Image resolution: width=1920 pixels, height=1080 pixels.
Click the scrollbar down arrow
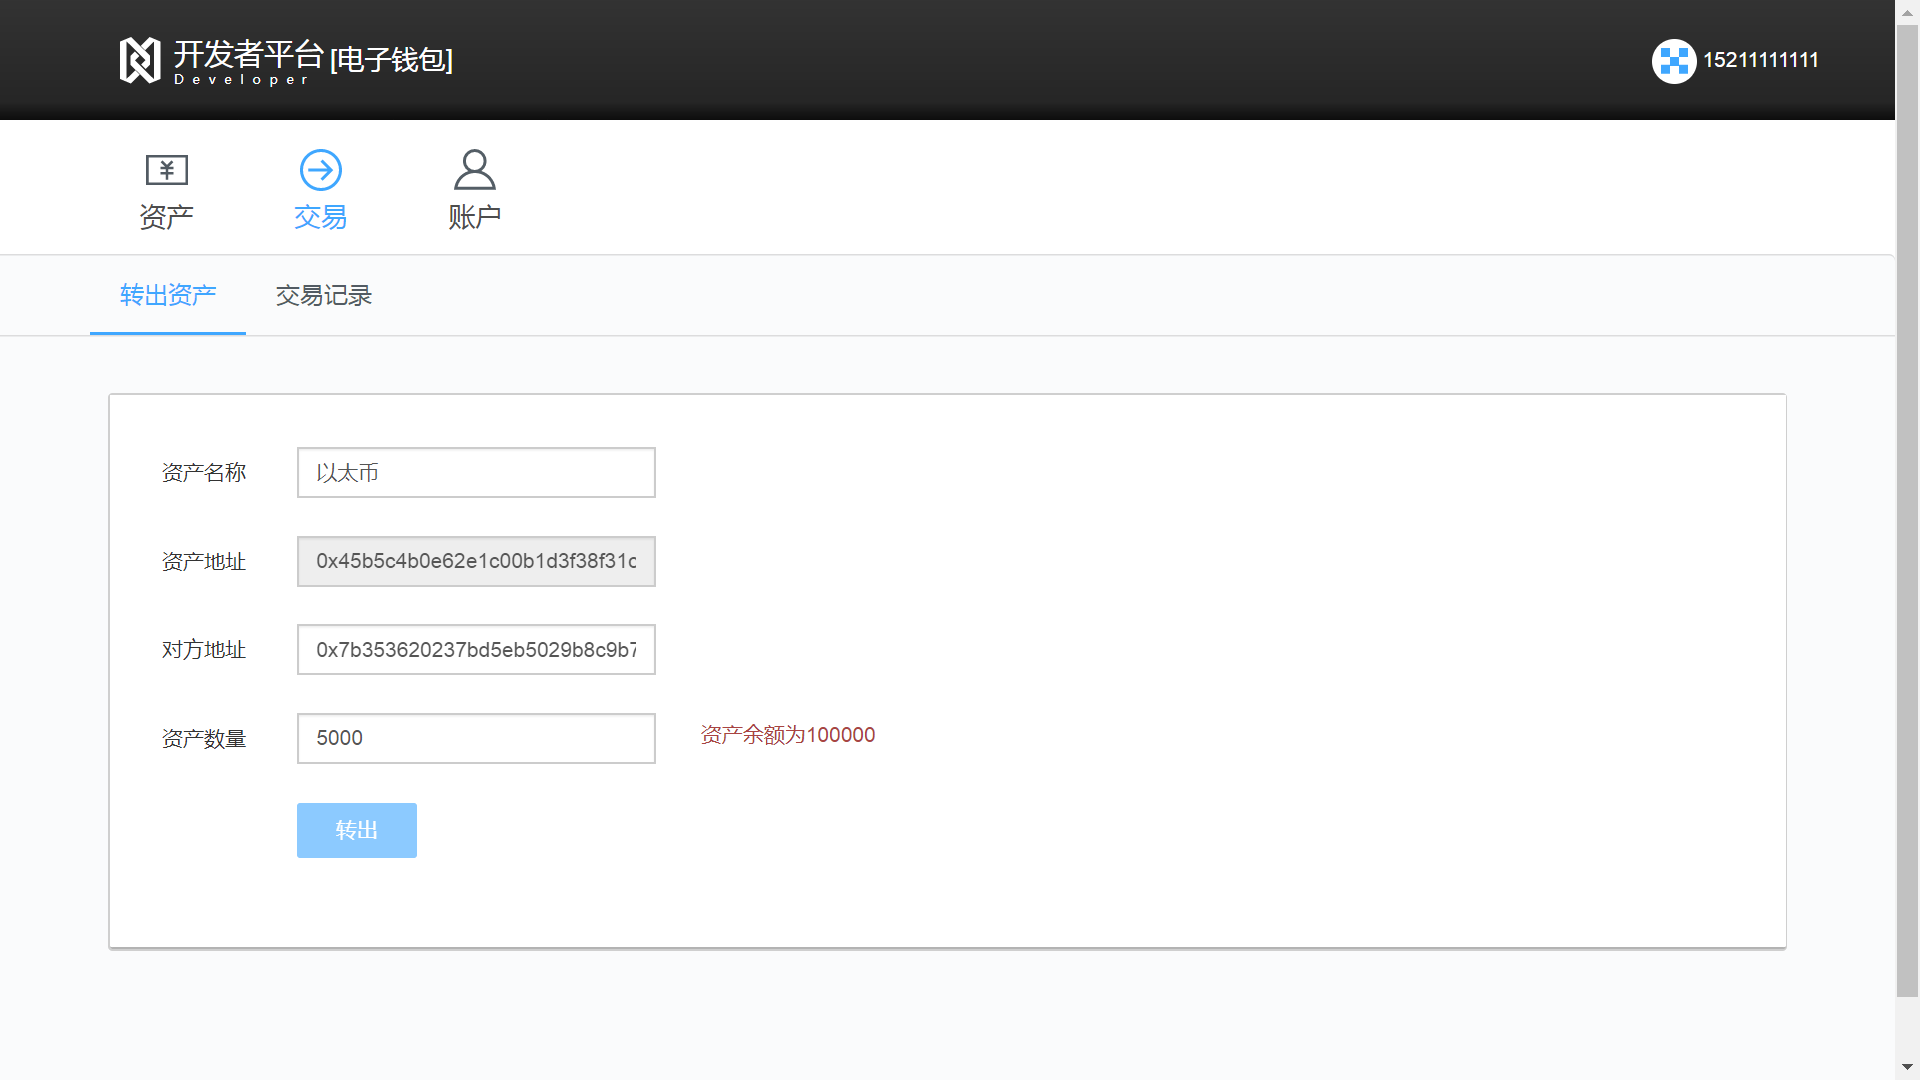[1907, 1067]
